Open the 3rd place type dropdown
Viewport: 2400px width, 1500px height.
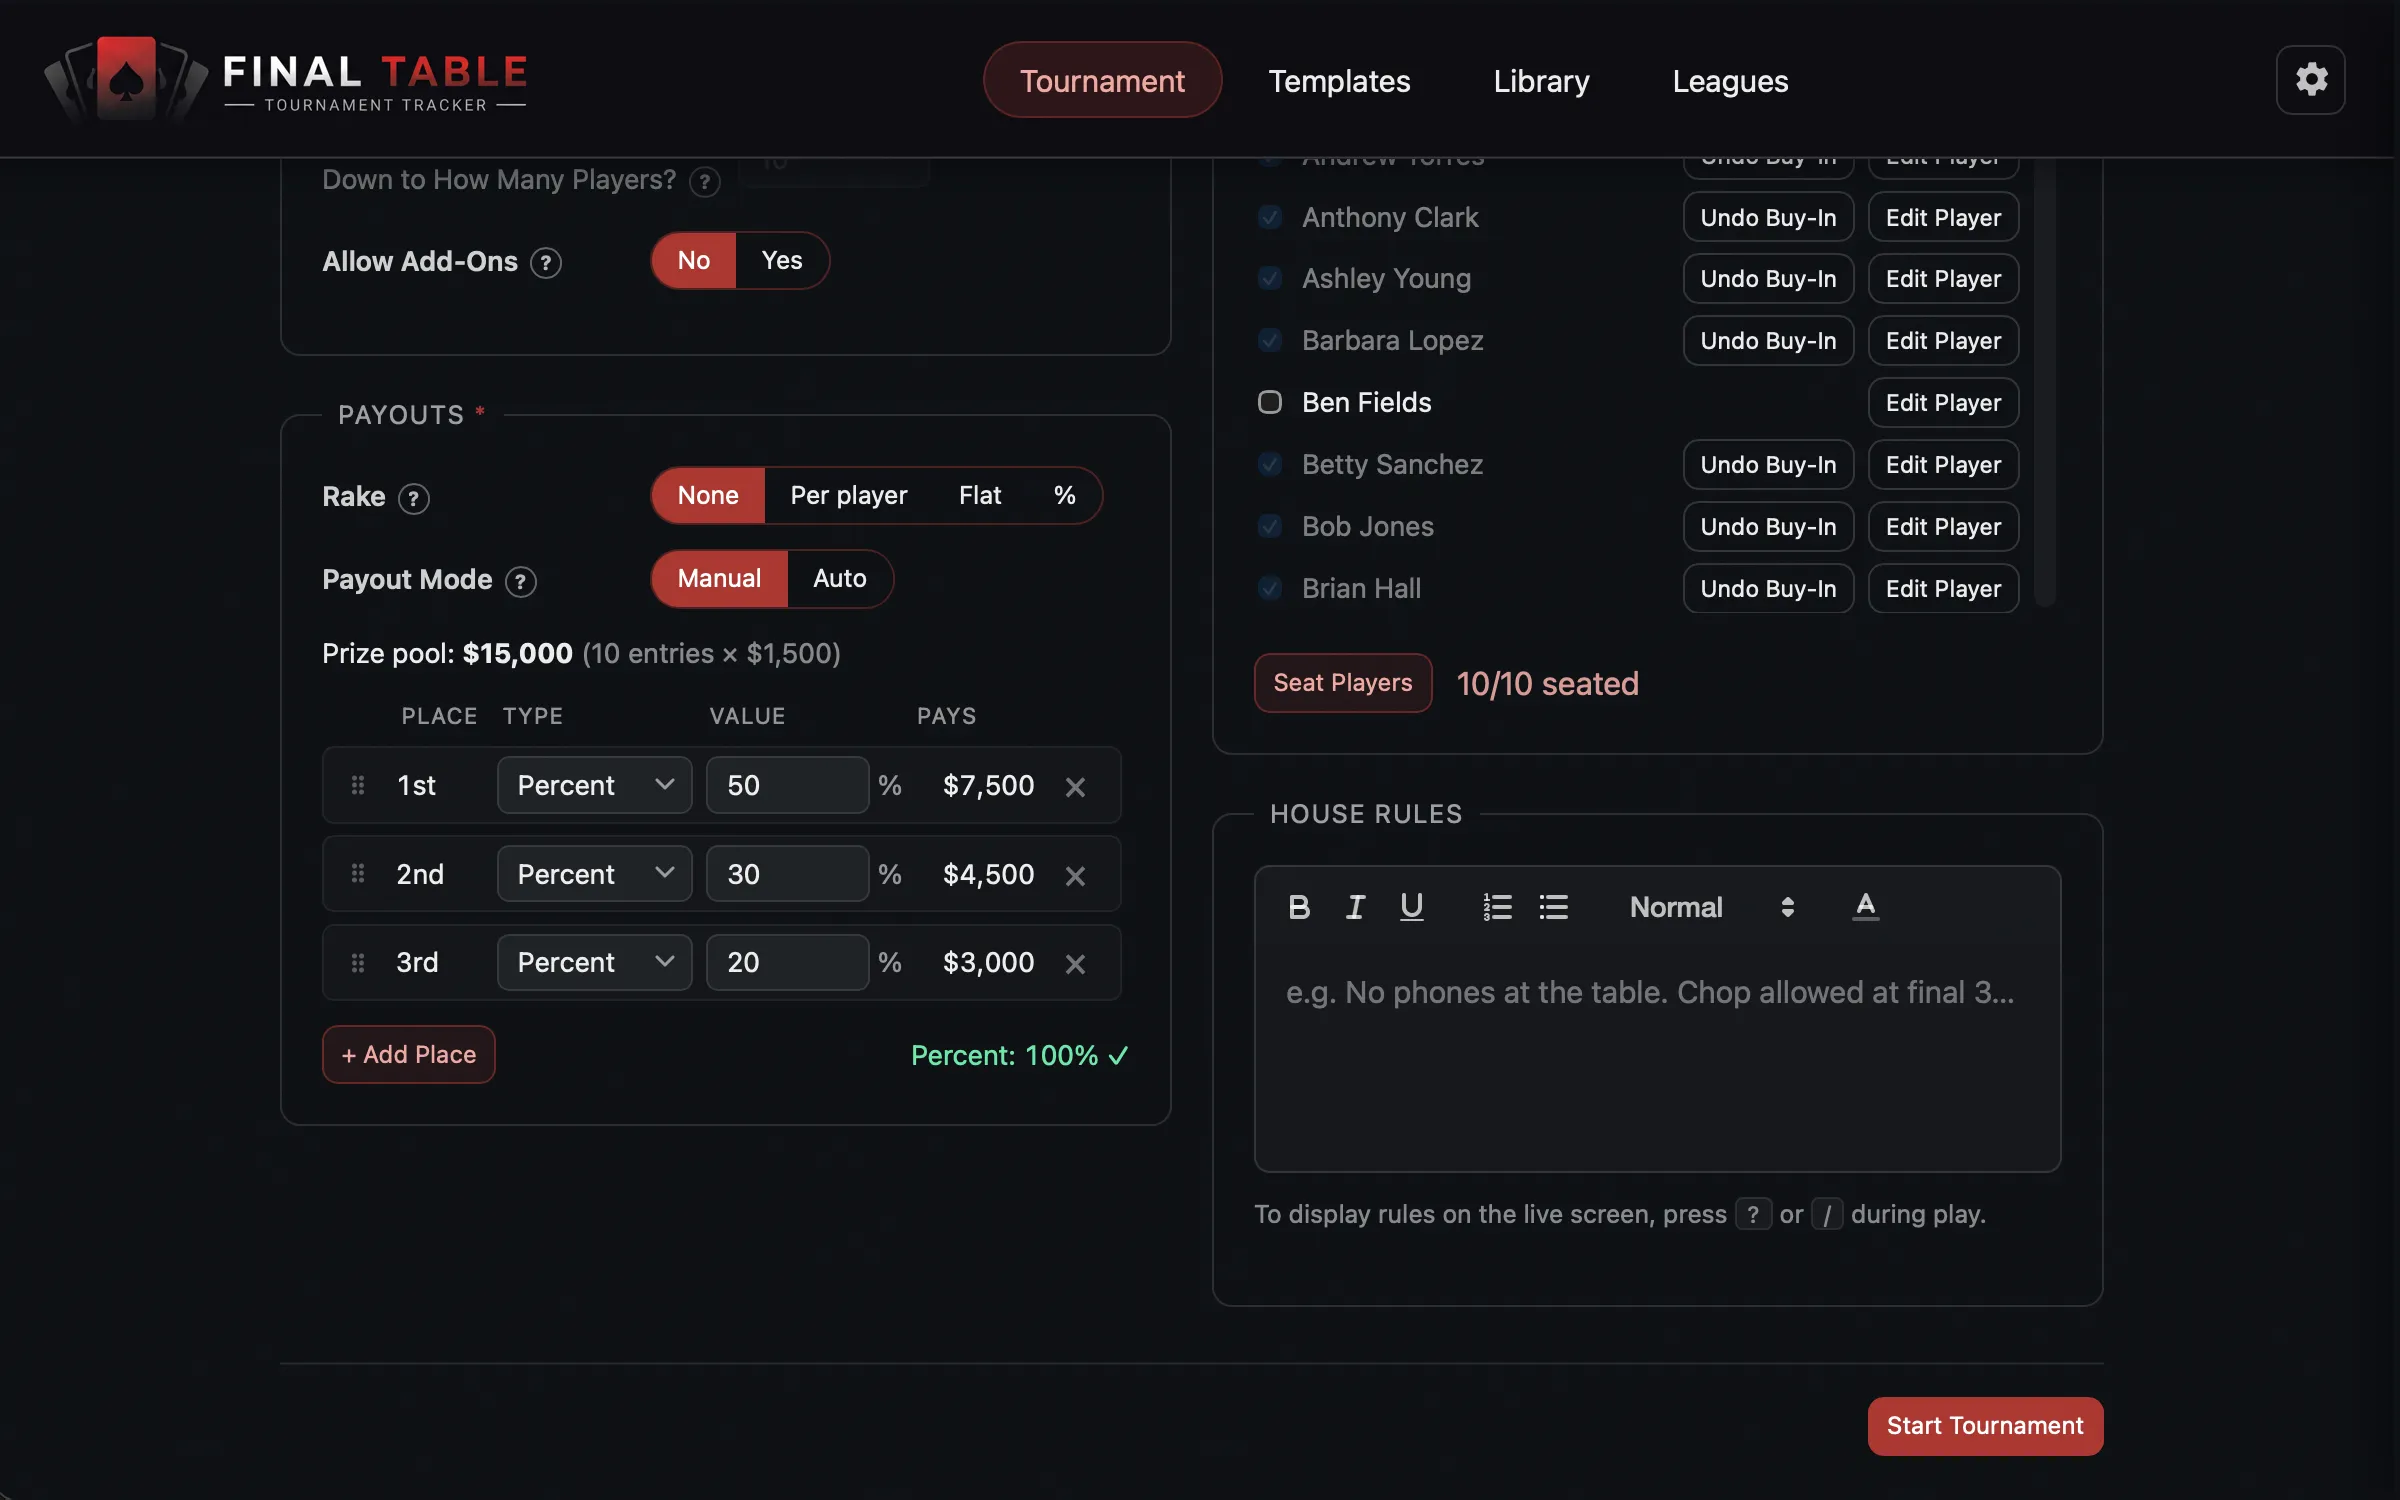(x=595, y=963)
